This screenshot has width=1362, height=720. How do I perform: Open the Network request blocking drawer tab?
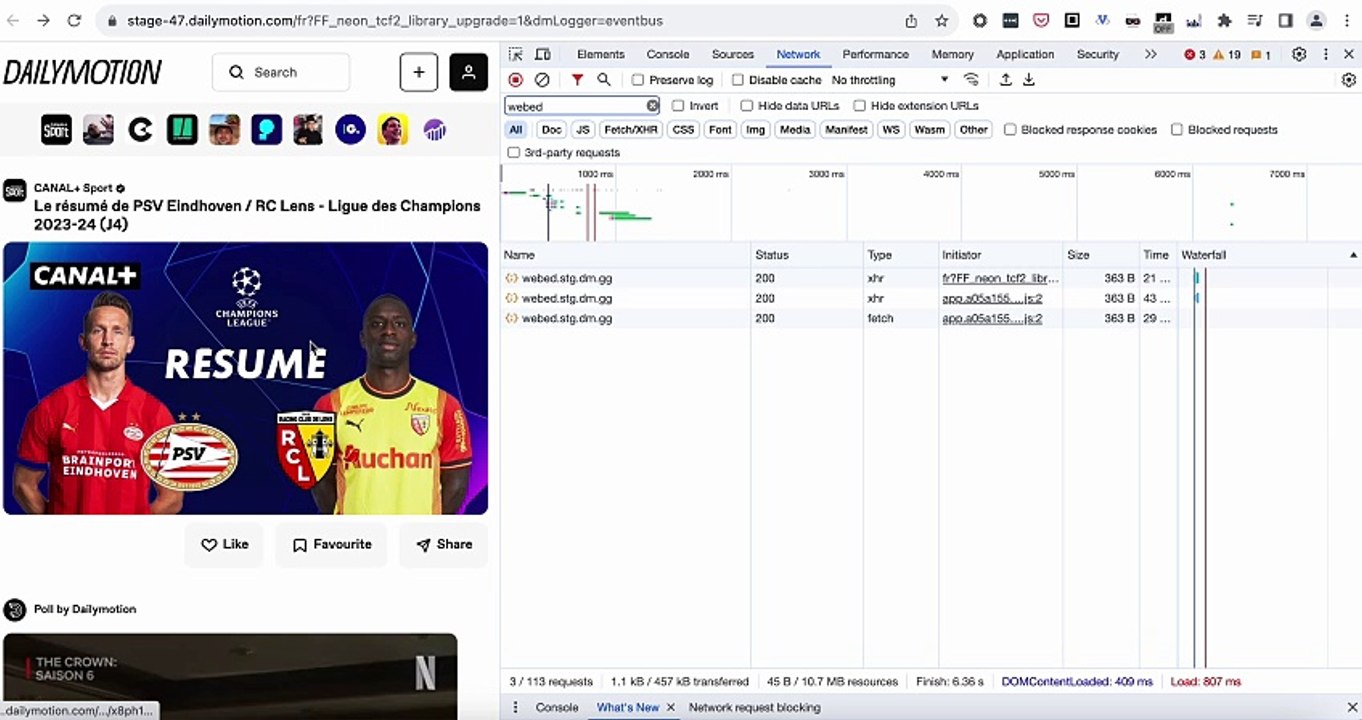[755, 707]
